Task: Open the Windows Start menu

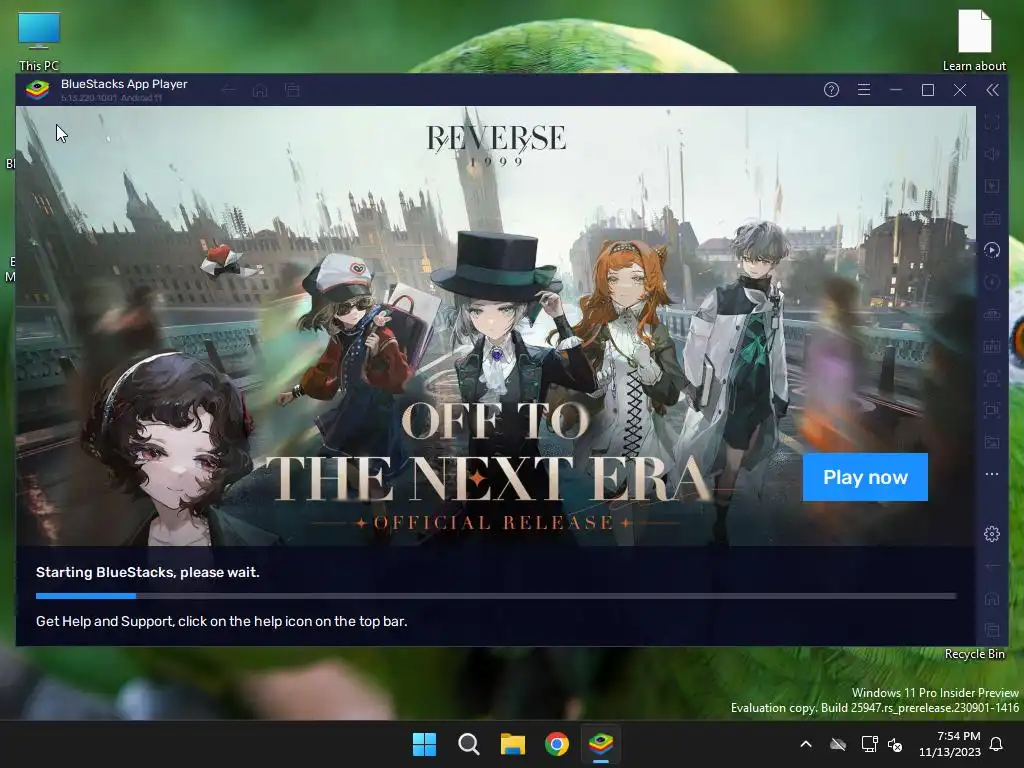Action: pos(424,744)
